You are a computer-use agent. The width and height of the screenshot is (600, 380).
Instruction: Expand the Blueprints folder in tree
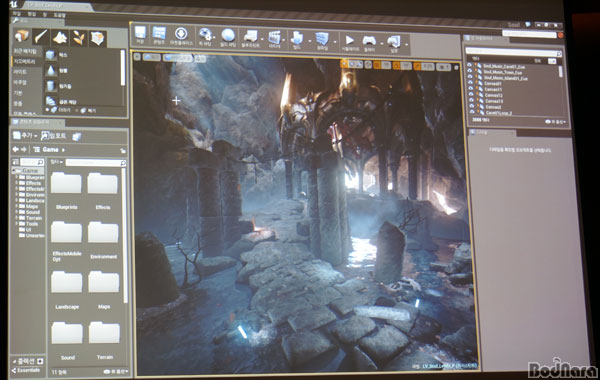[17, 178]
